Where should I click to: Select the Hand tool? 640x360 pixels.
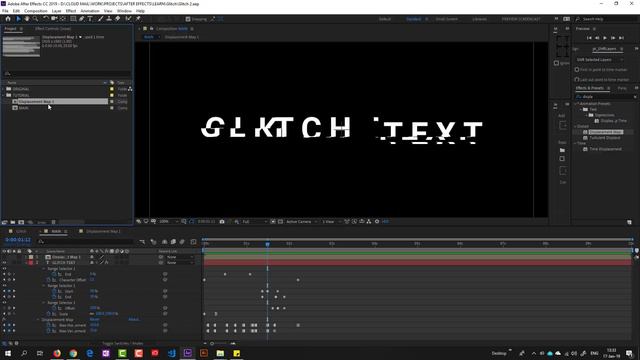point(27,19)
